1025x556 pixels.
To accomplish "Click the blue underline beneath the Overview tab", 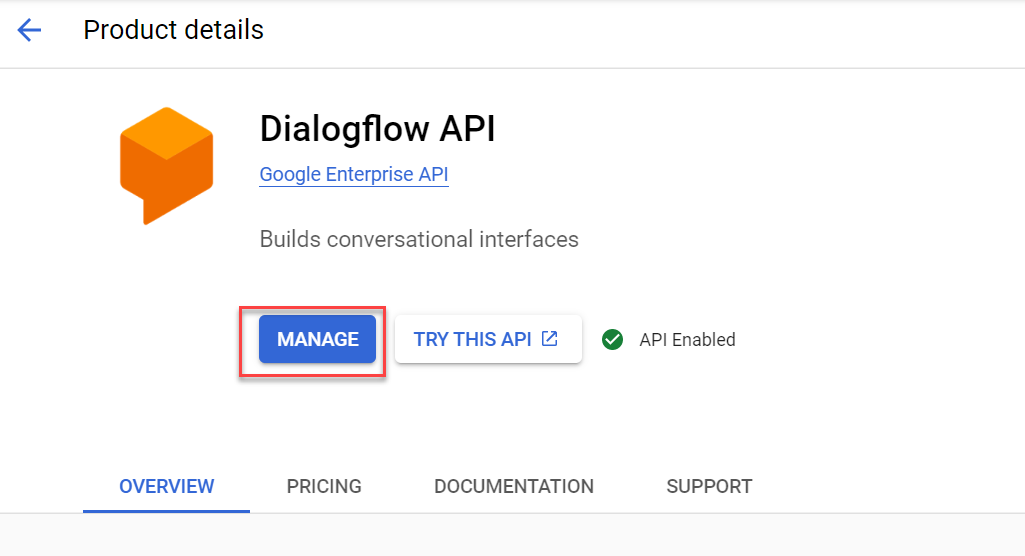I will pos(166,510).
